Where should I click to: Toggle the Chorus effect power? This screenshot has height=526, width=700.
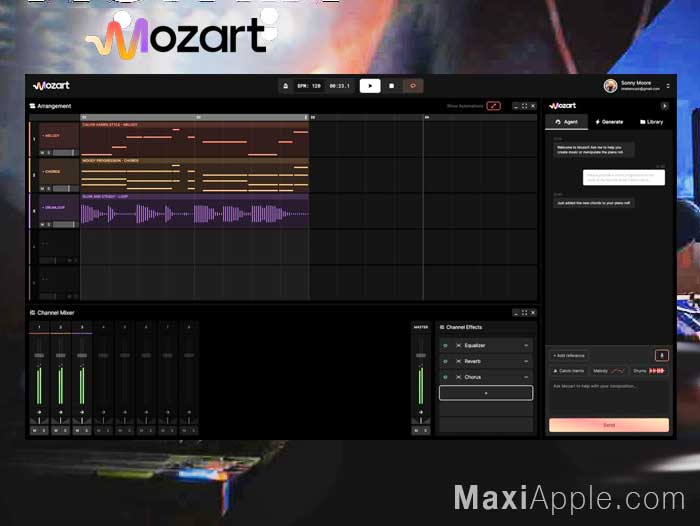pos(445,377)
